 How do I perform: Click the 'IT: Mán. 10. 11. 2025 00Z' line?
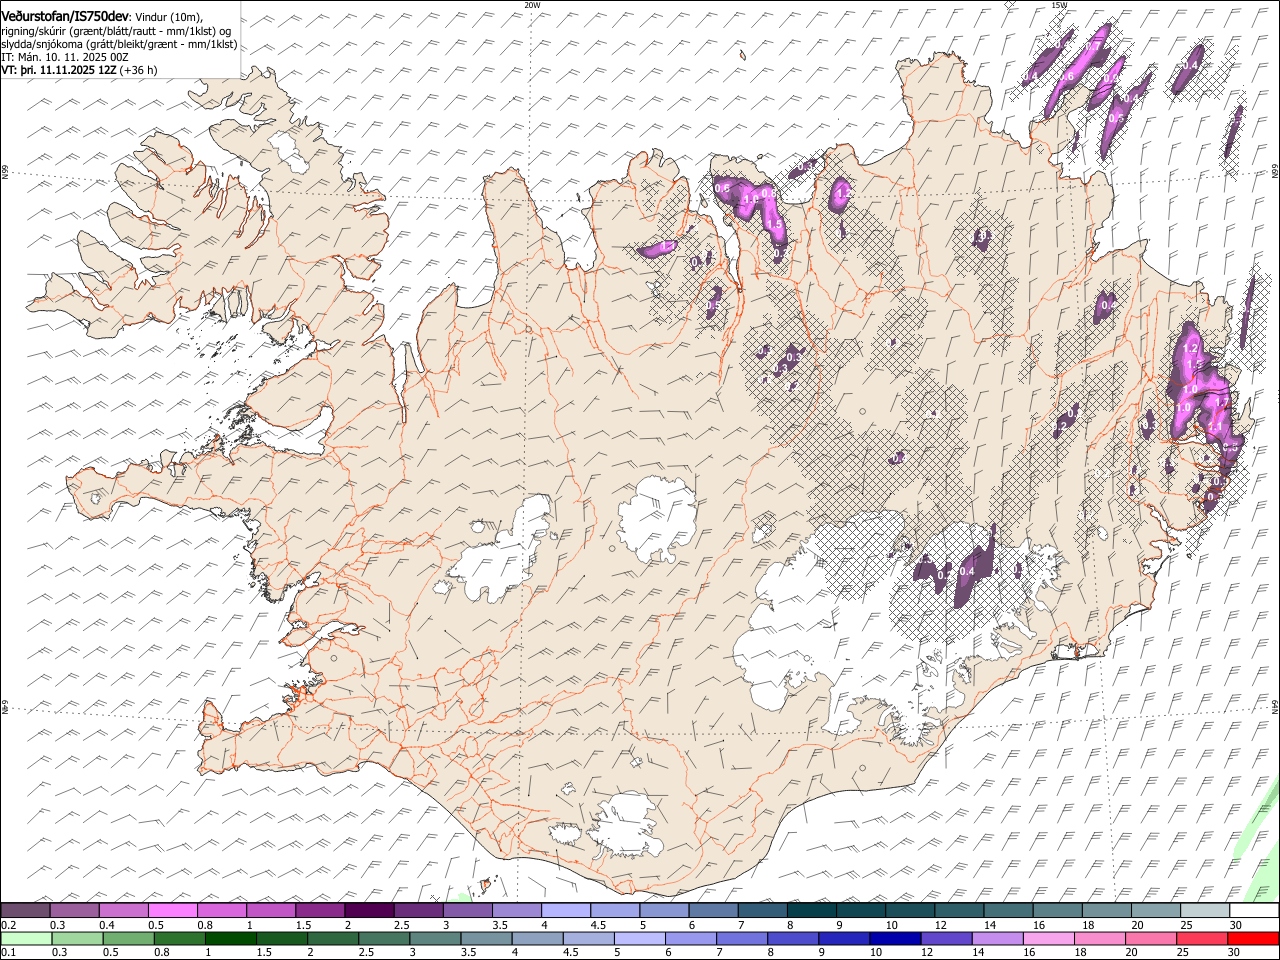point(64,57)
